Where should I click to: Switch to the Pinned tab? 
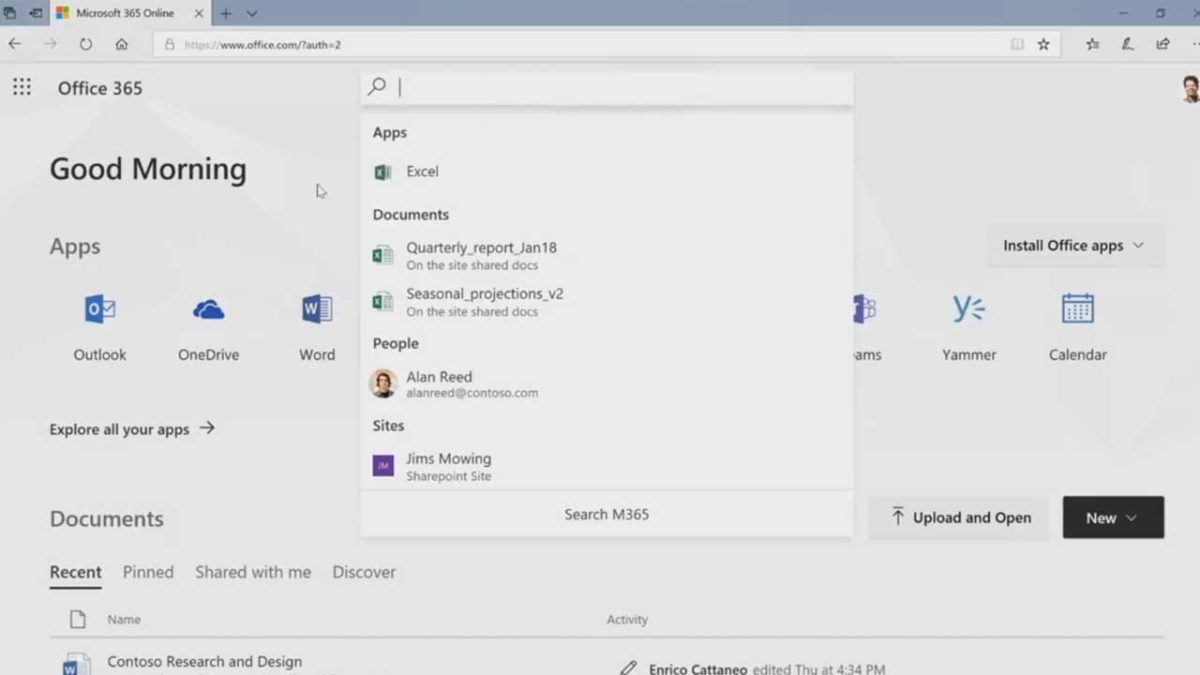point(148,572)
